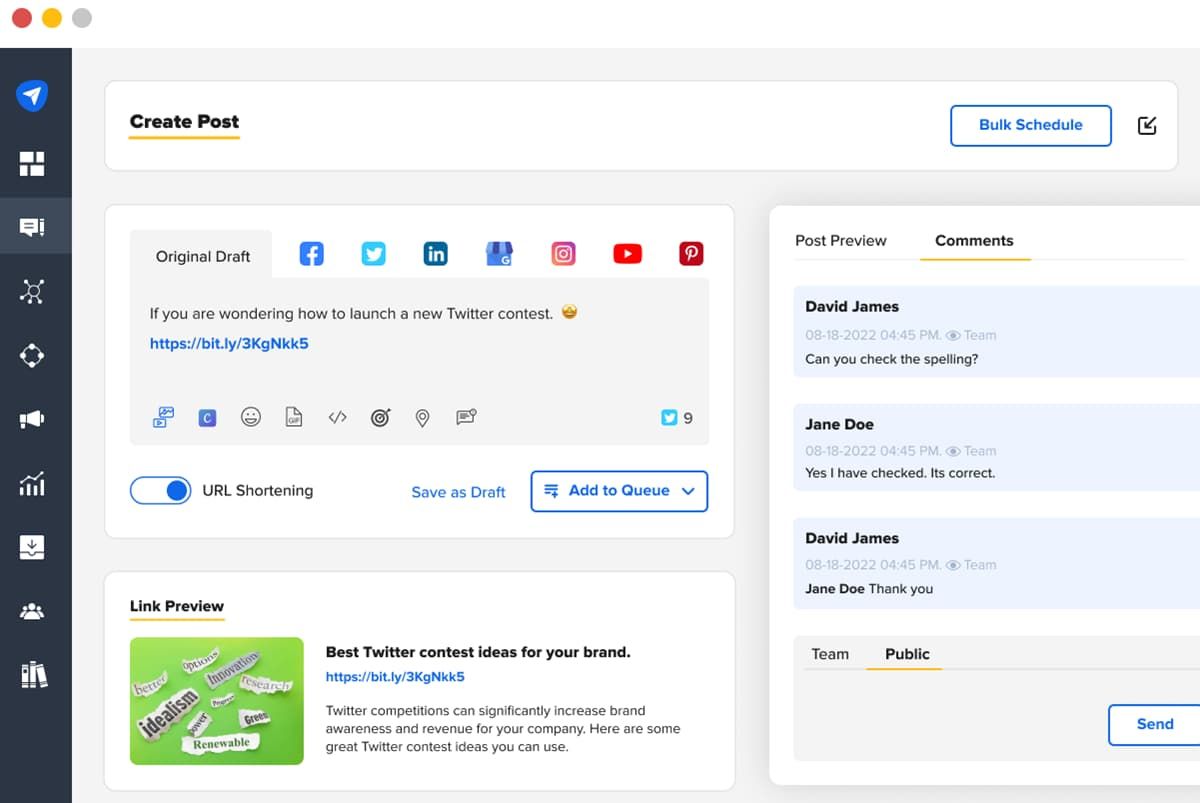The height and width of the screenshot is (803, 1200).
Task: Open UTM tracking parameters
Action: coord(380,417)
